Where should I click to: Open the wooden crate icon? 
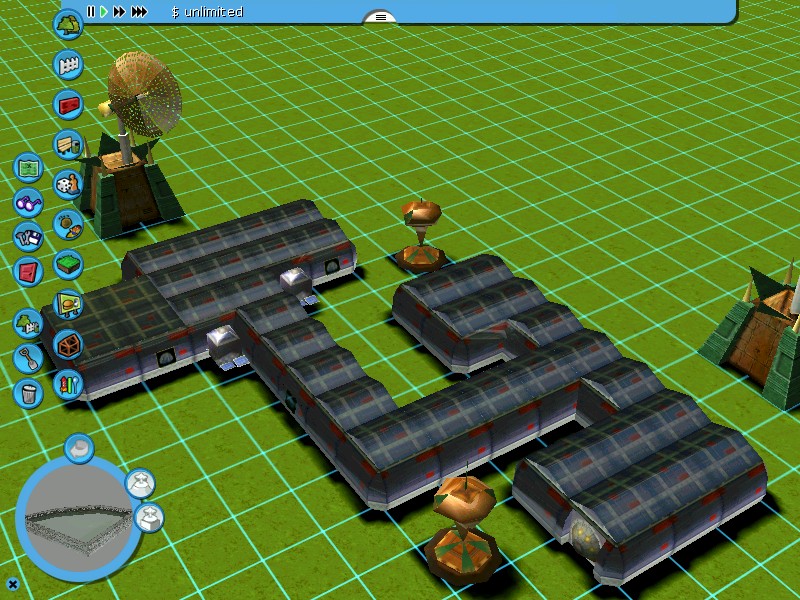point(68,345)
